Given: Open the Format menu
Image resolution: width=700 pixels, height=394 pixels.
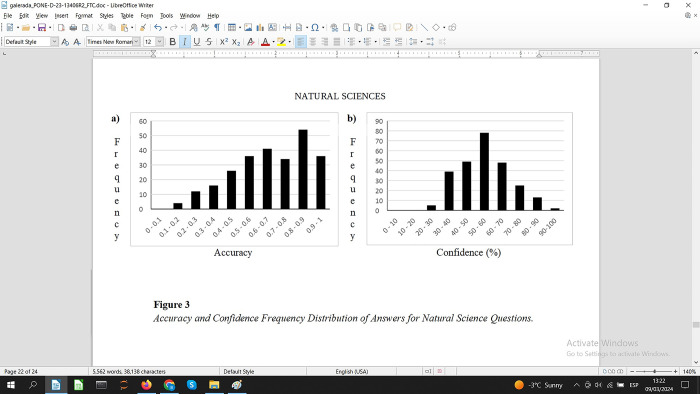Looking at the screenshot, I should pyautogui.click(x=83, y=16).
